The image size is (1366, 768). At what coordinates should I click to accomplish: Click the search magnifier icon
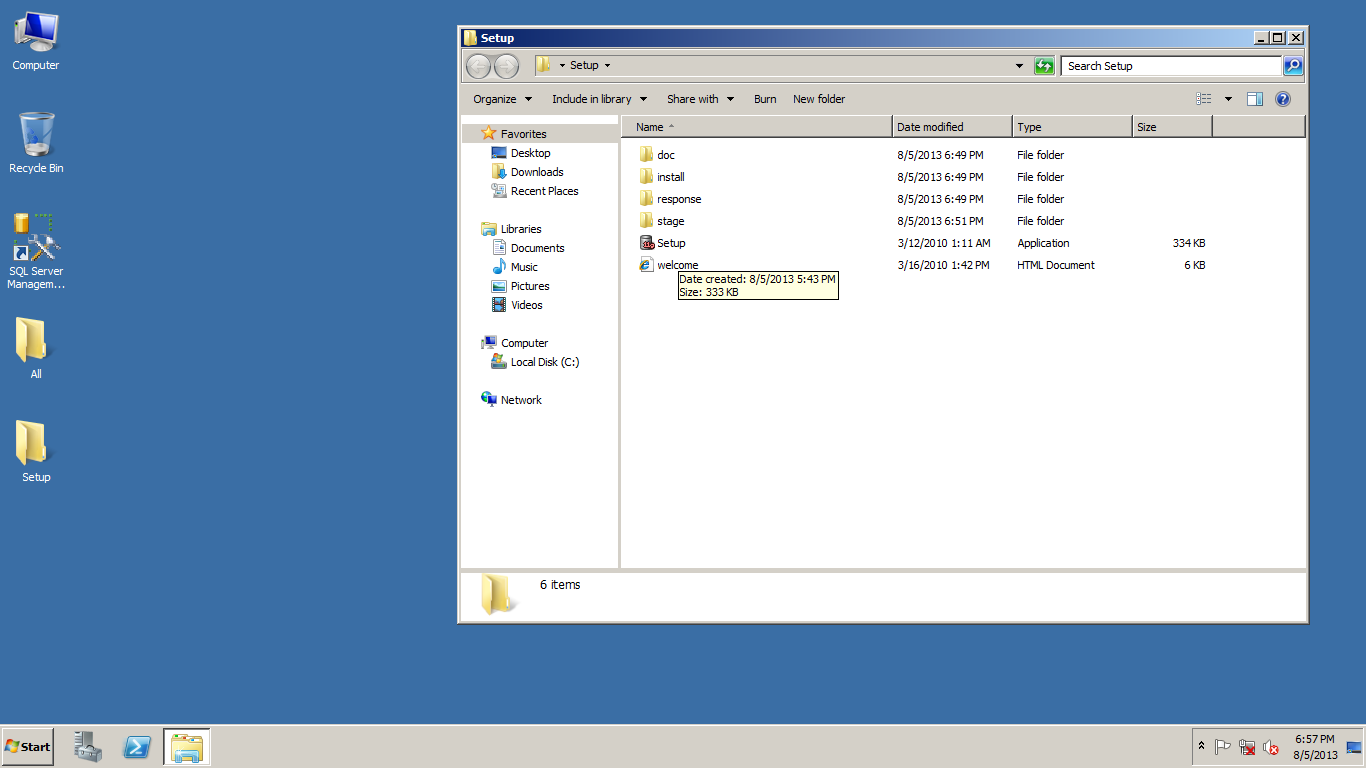click(x=1293, y=66)
